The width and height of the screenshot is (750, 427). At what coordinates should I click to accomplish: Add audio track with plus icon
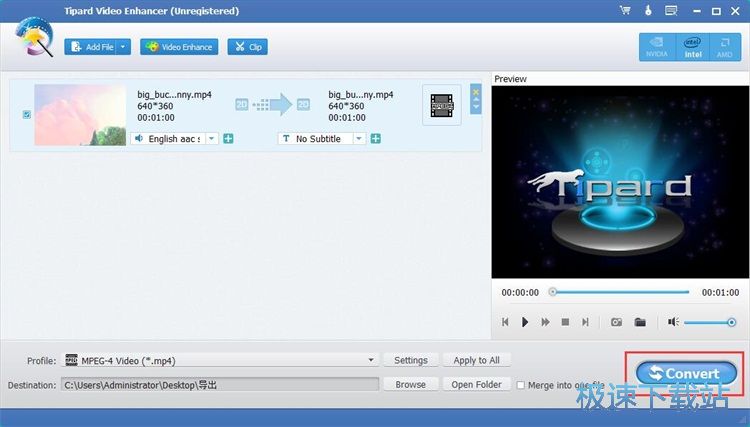[229, 139]
